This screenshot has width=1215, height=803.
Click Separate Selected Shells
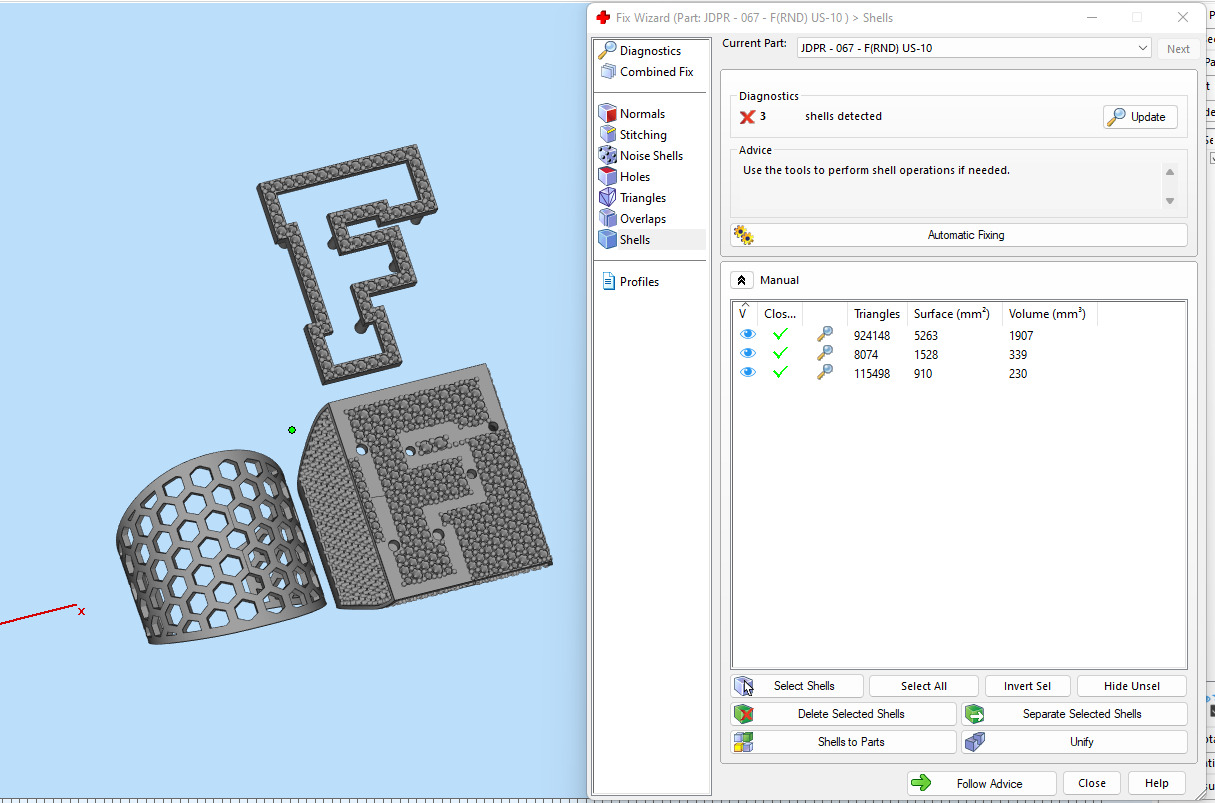[x=1075, y=714]
